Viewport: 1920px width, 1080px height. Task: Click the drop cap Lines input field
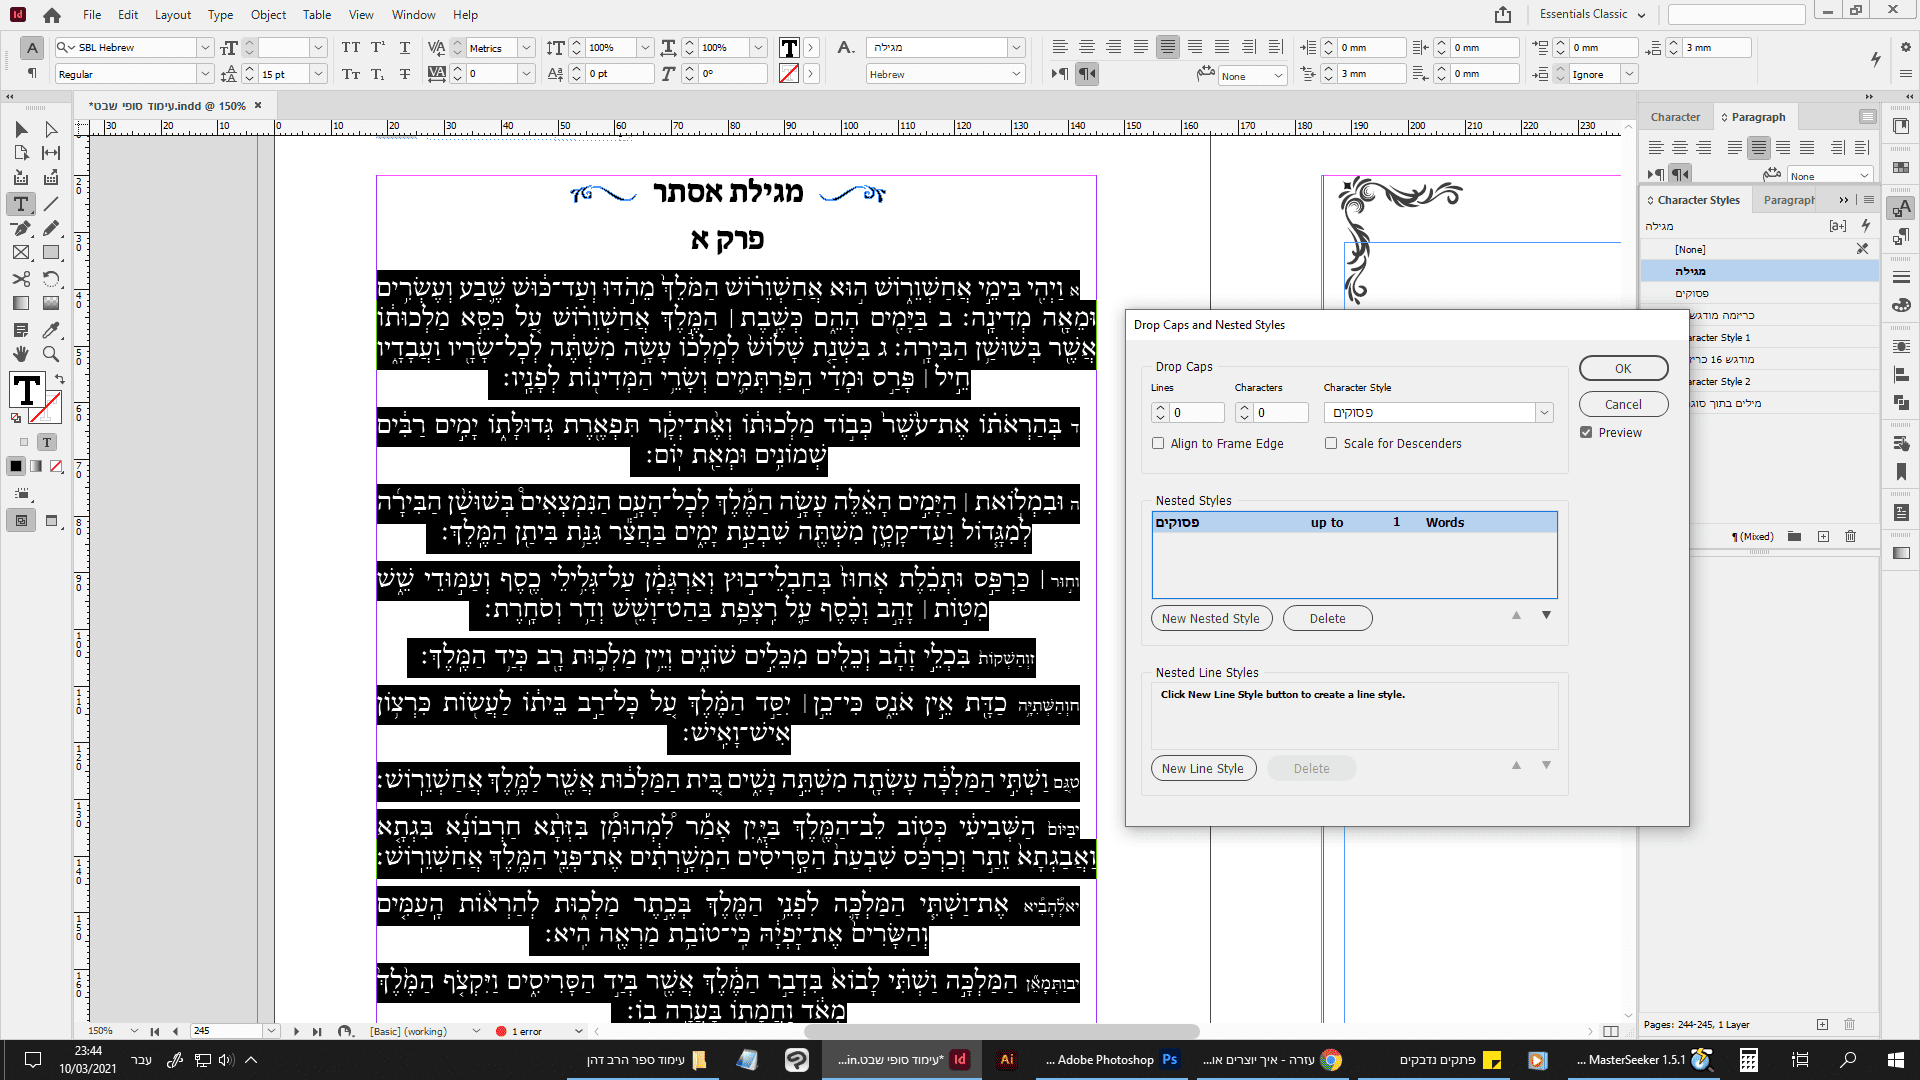1196,413
